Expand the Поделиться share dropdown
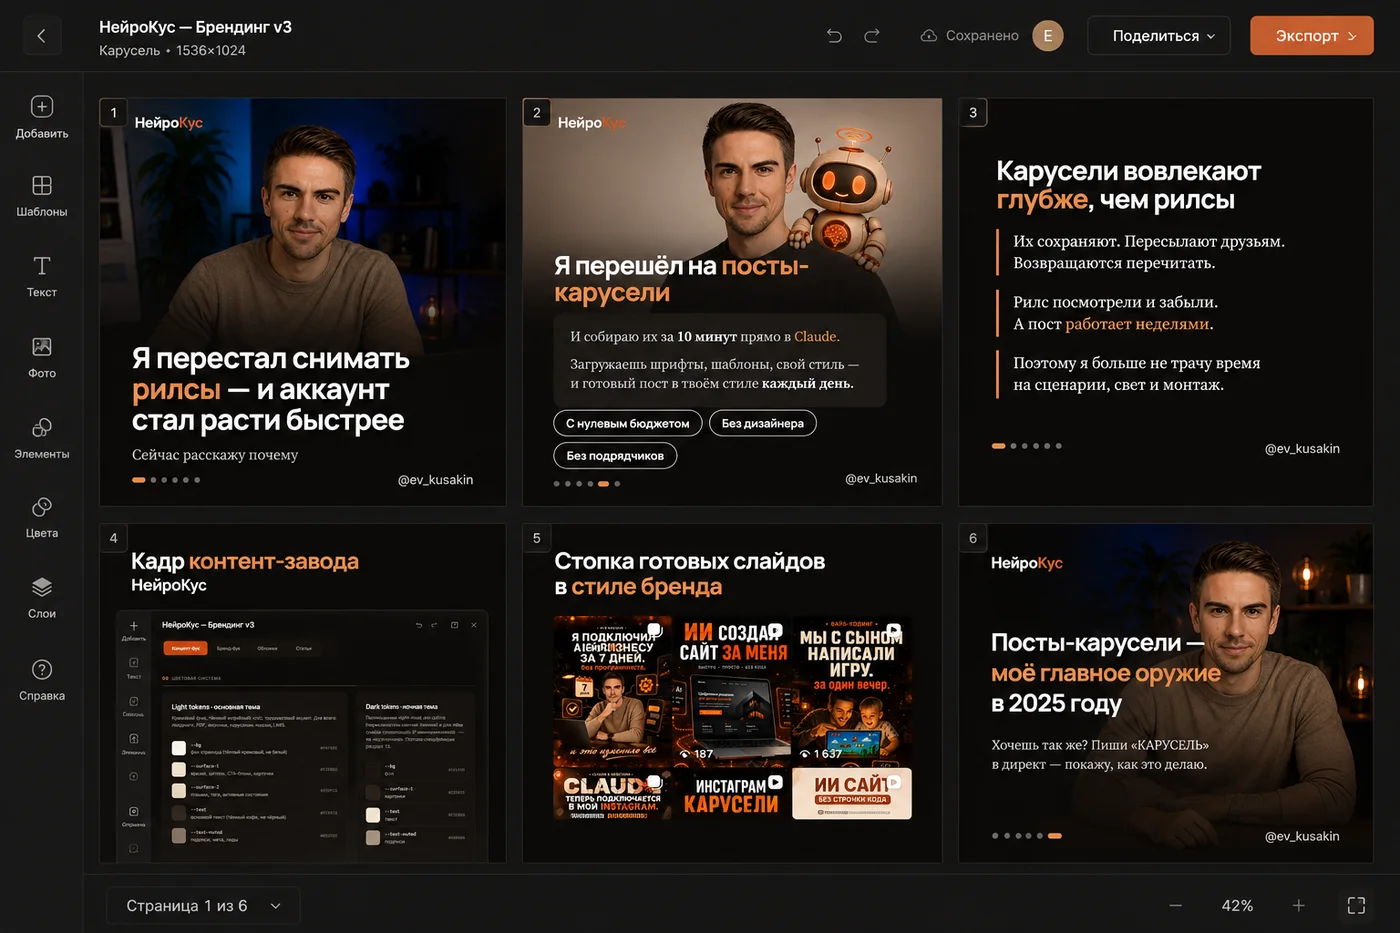This screenshot has height=933, width=1400. click(x=1159, y=36)
